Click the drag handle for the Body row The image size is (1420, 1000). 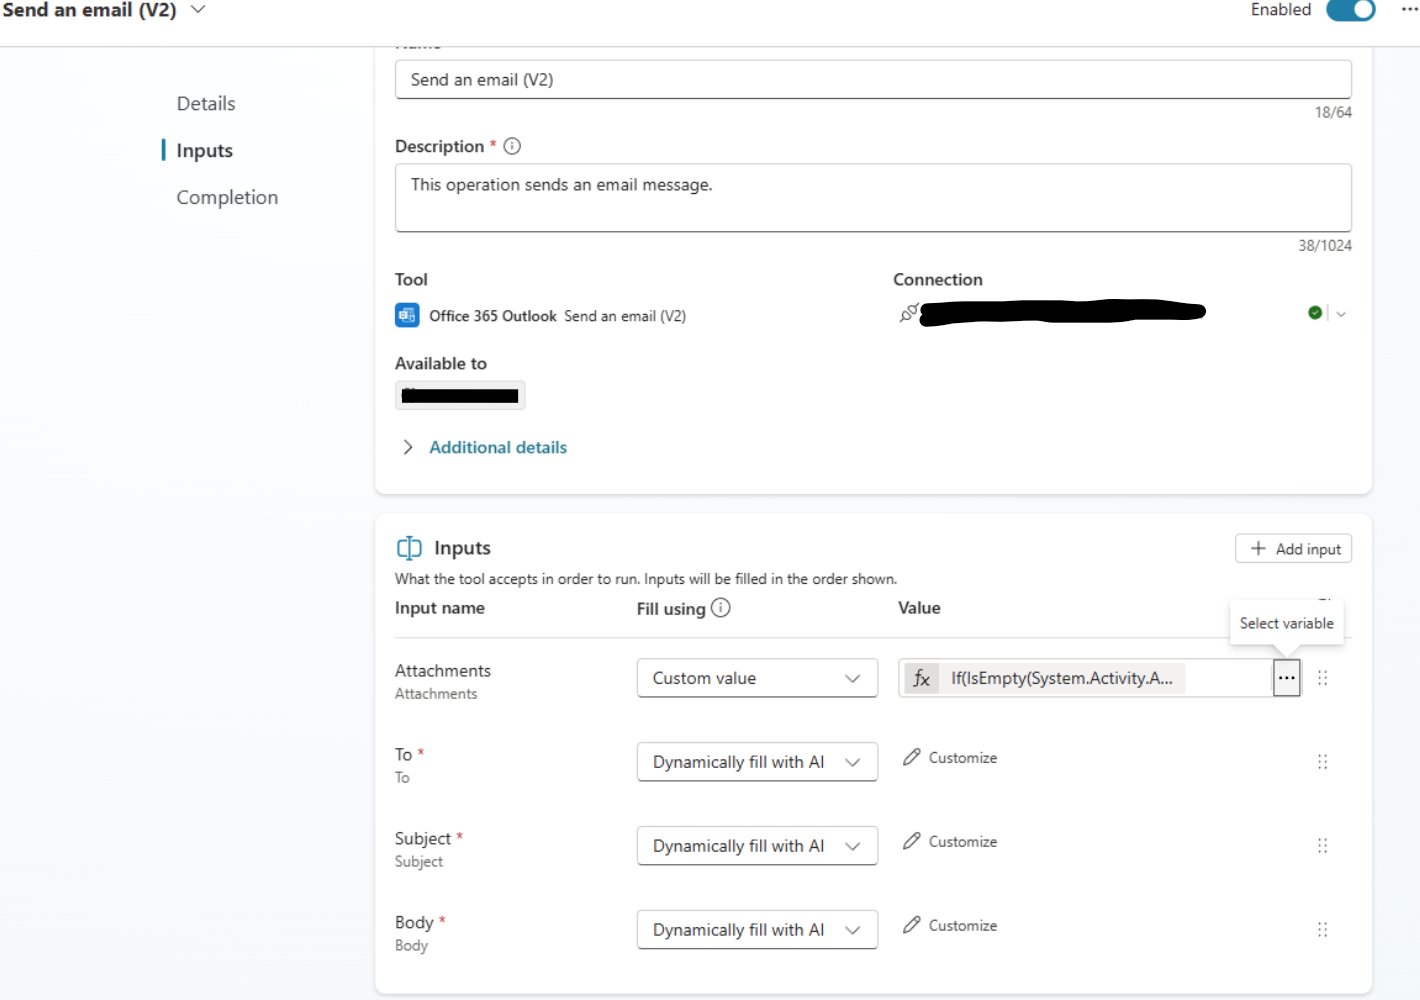[1323, 930]
